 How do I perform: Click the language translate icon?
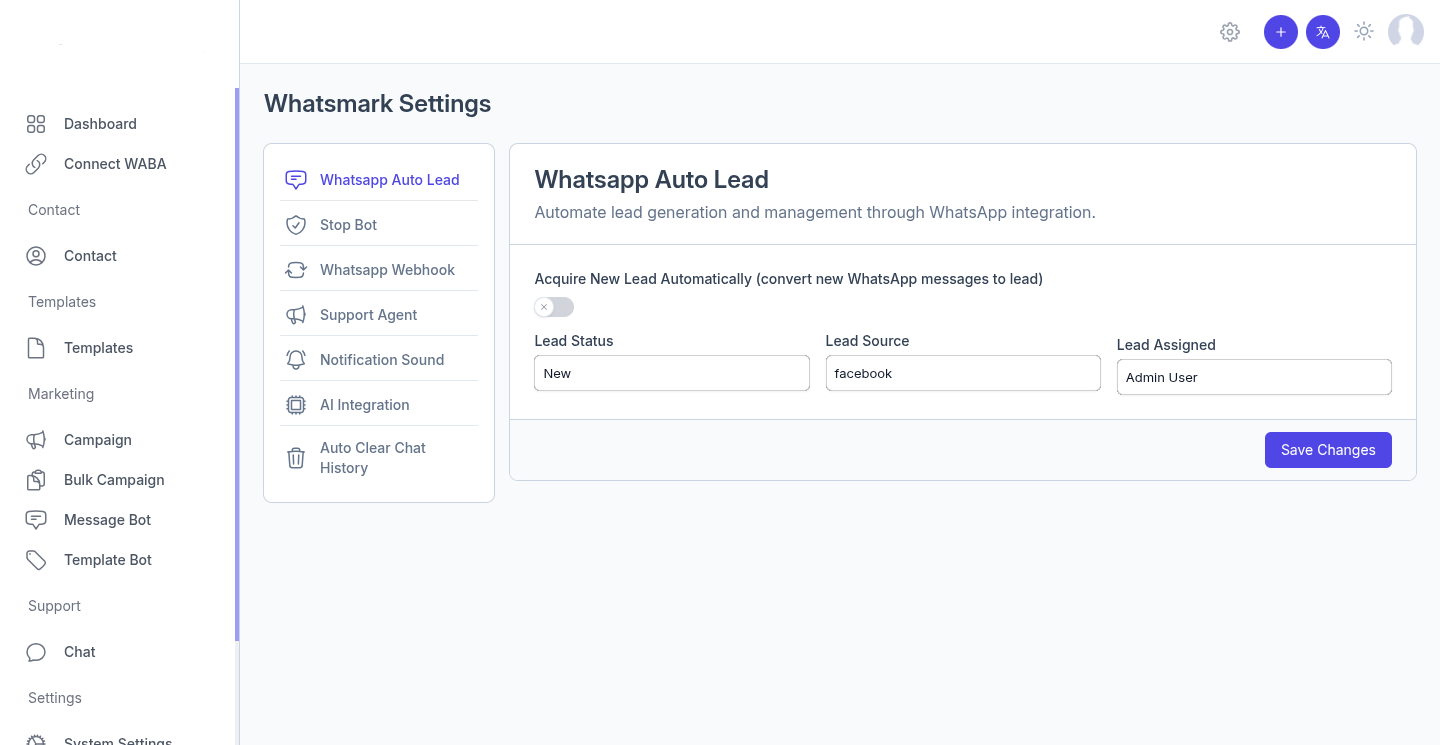click(x=1323, y=32)
